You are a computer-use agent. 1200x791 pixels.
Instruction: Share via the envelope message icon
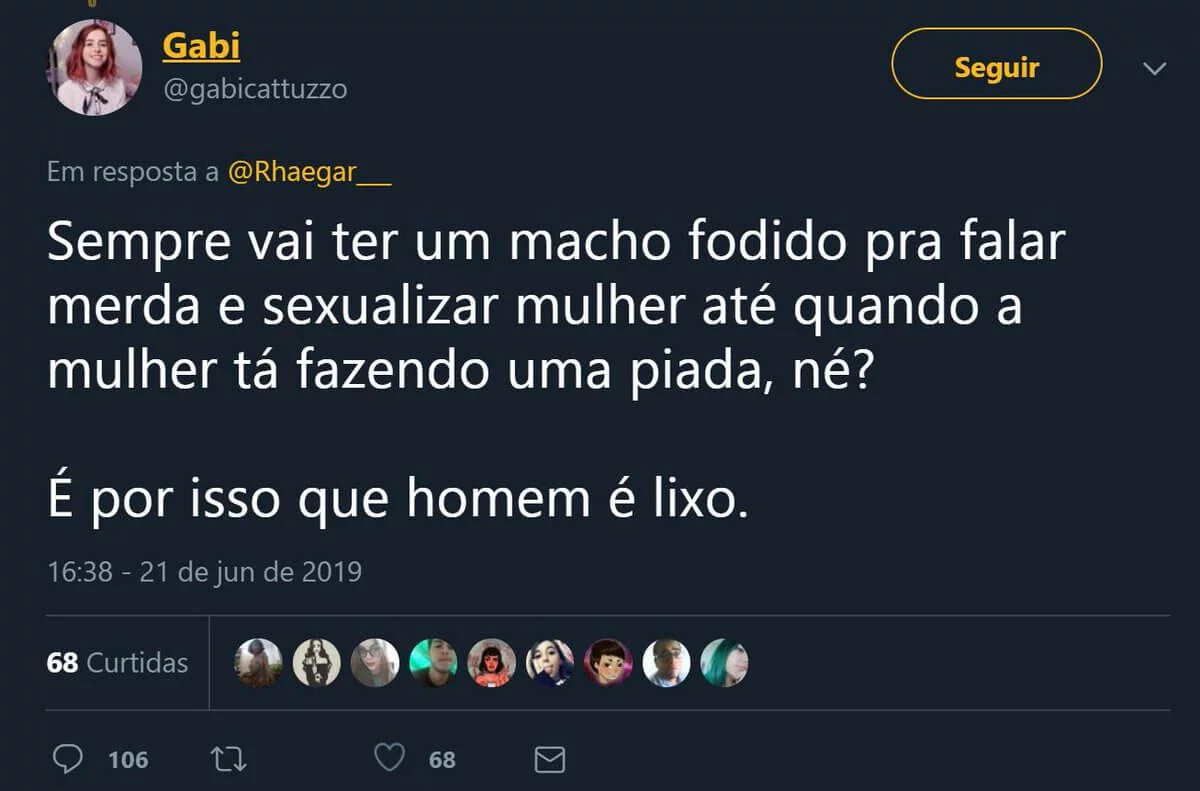click(550, 760)
